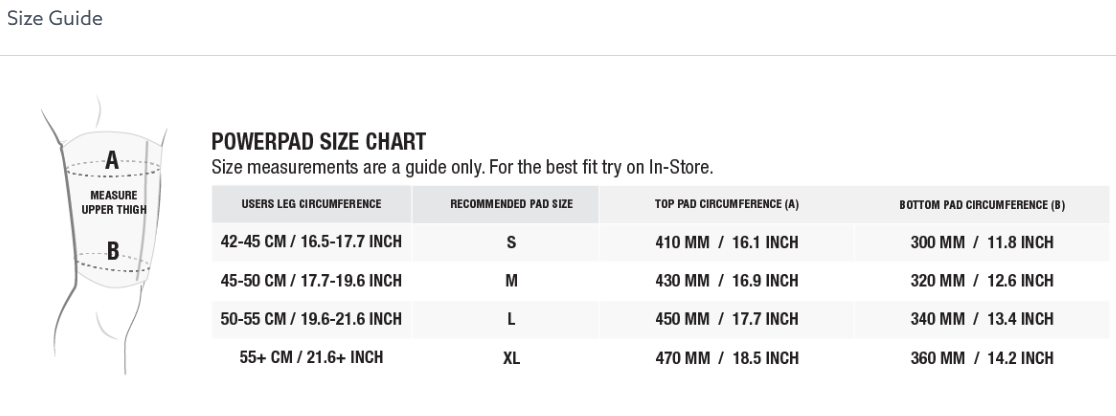Image resolution: width=1116 pixels, height=416 pixels.
Task: Click the Size Guide heading
Action: click(55, 19)
